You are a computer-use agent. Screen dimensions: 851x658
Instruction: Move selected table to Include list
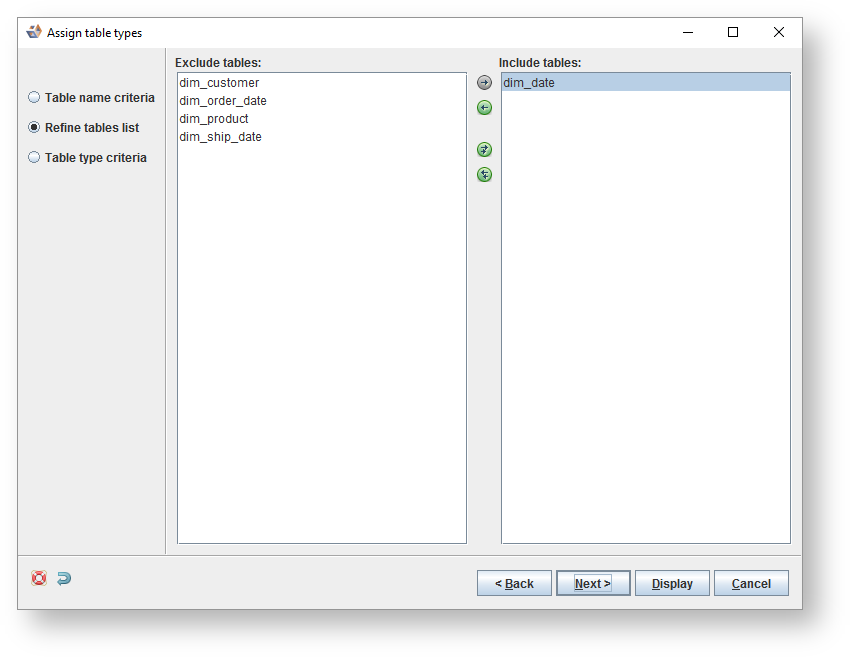(484, 82)
